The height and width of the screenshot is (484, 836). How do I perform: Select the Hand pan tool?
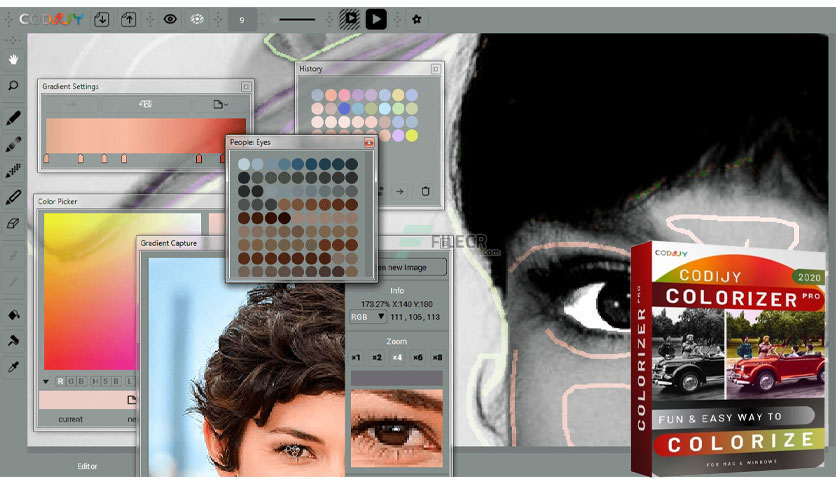pos(13,59)
